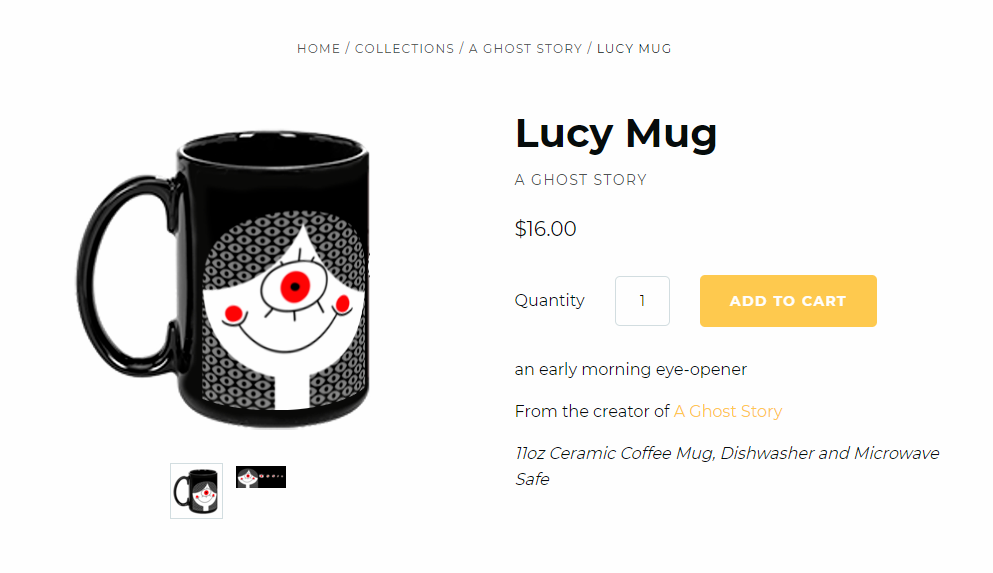Image resolution: width=993 pixels, height=573 pixels.
Task: Select the second wide banner thumbnail
Action: 261,477
